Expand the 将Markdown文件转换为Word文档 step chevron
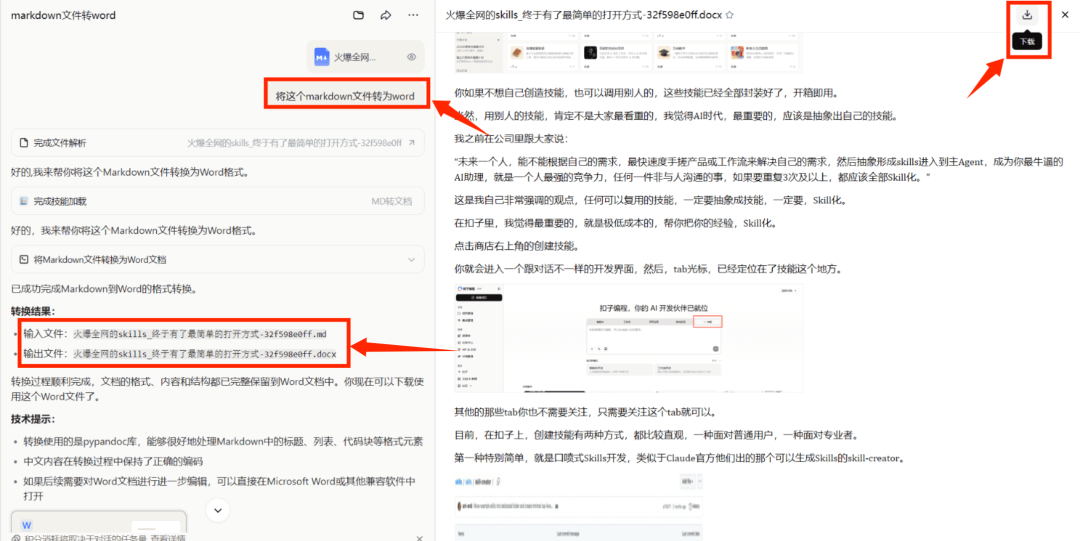 coord(412,260)
